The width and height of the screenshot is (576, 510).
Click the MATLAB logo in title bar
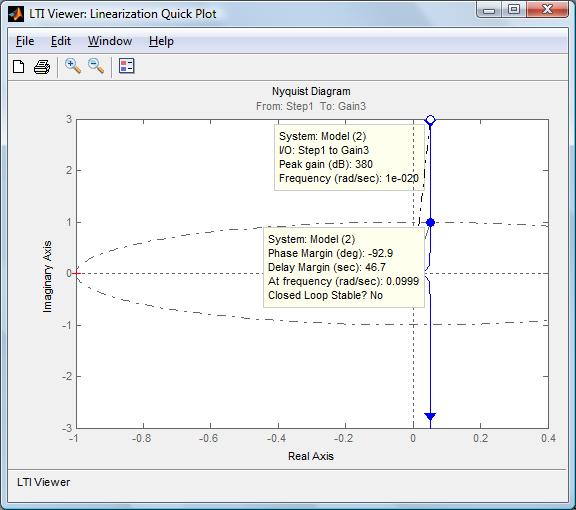[16, 14]
